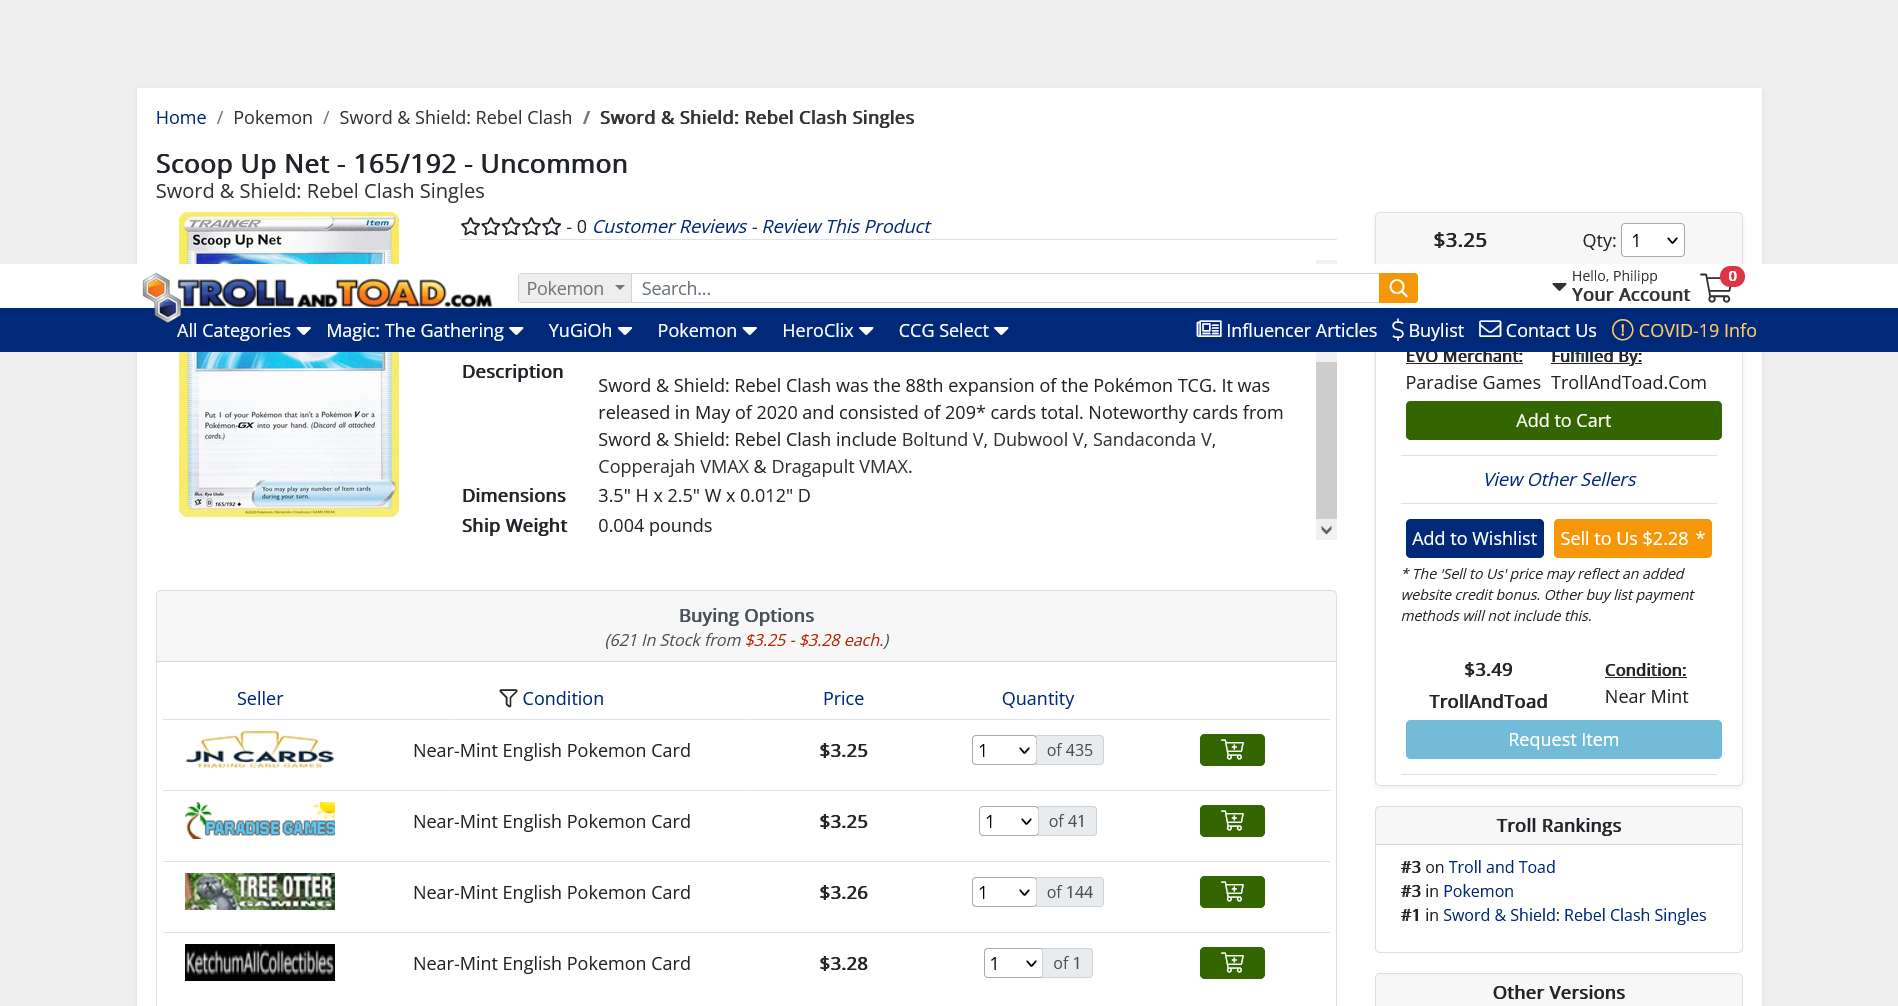Open Tree Otter quantity dropdown
The image size is (1898, 1006).
(1004, 892)
